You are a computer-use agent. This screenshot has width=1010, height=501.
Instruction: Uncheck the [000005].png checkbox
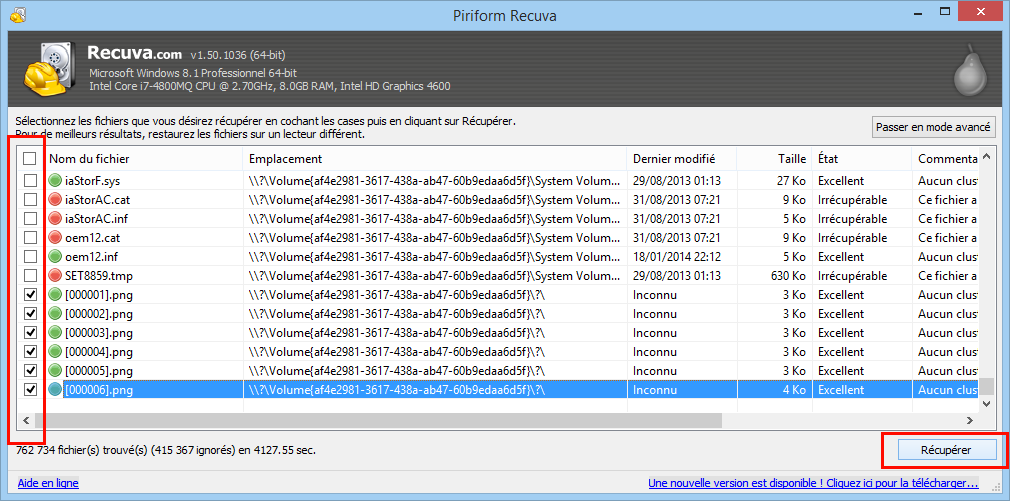tap(30, 371)
